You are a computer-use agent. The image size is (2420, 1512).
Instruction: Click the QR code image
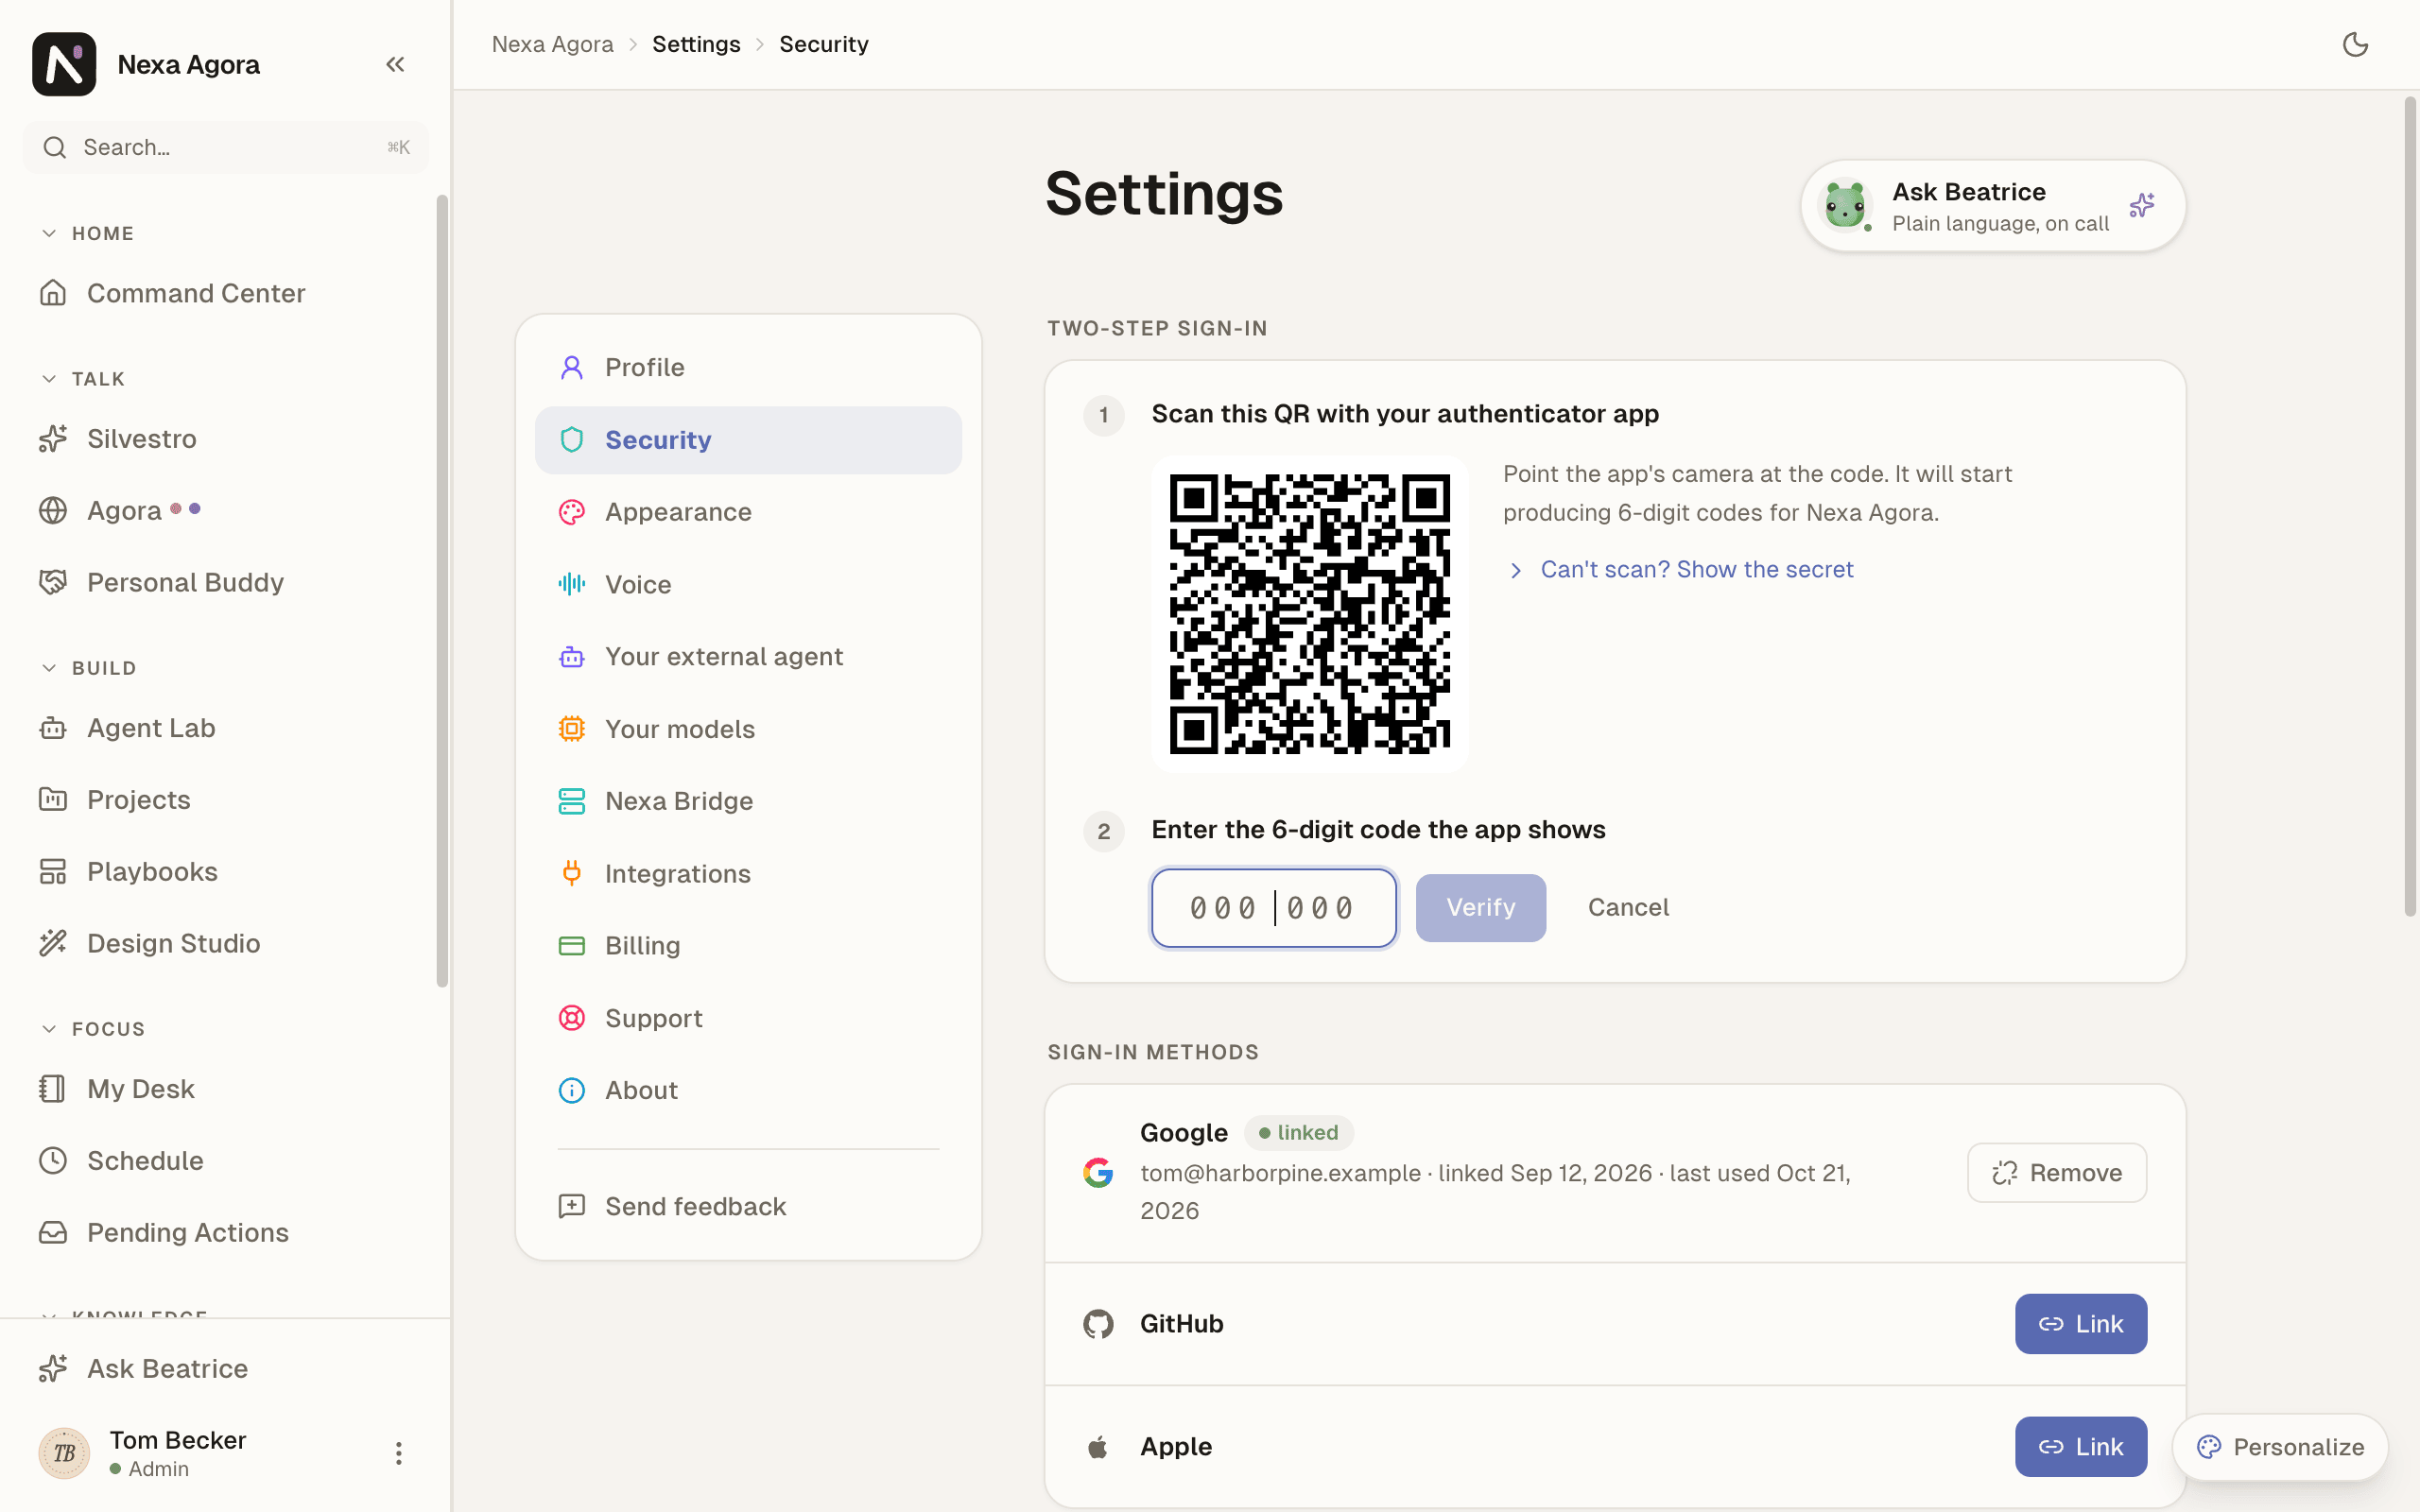point(1310,614)
